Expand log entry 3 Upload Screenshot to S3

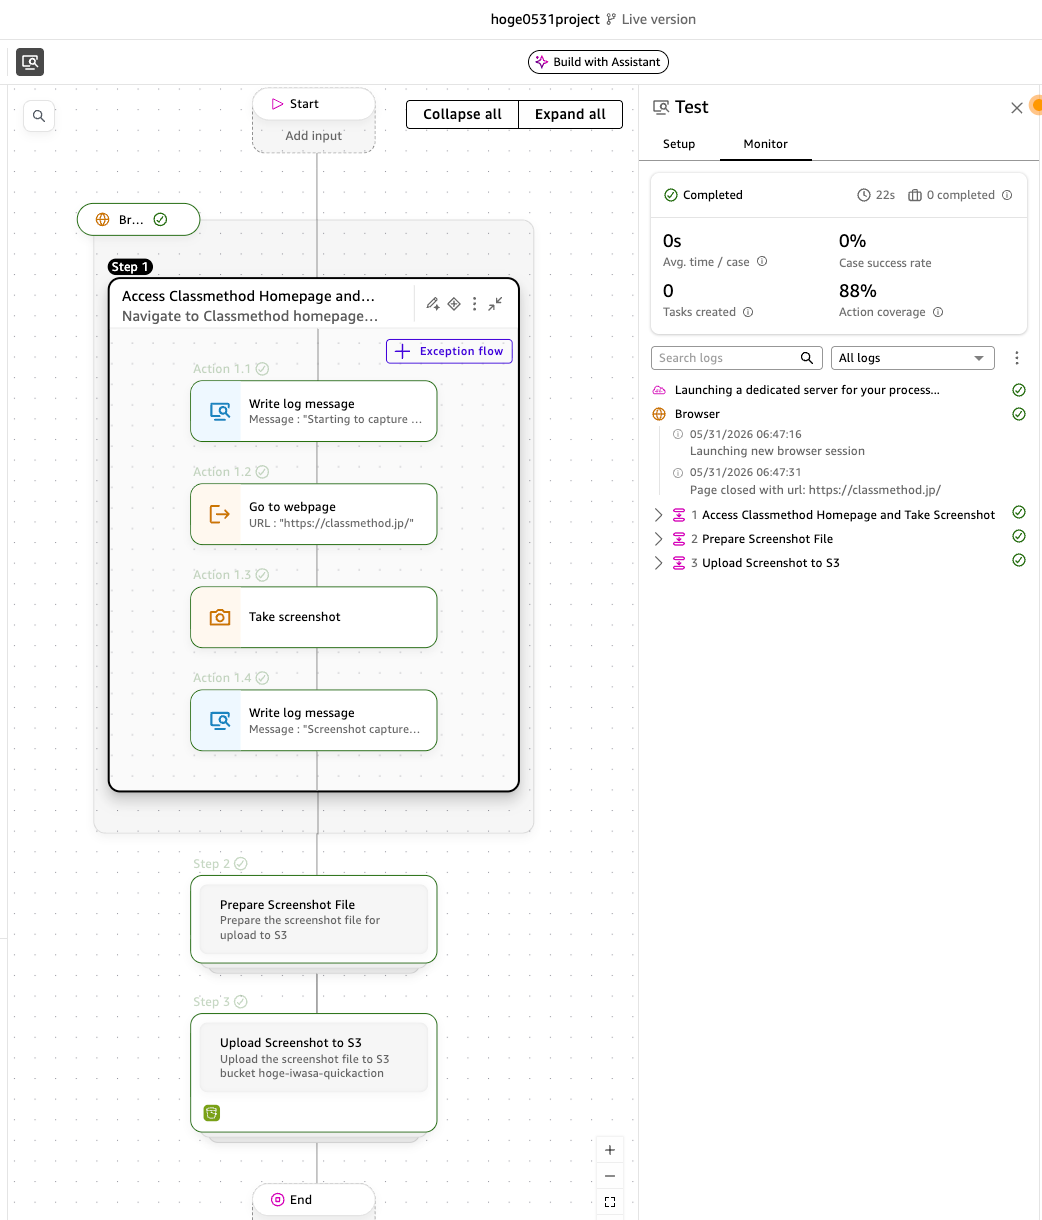pyautogui.click(x=659, y=563)
